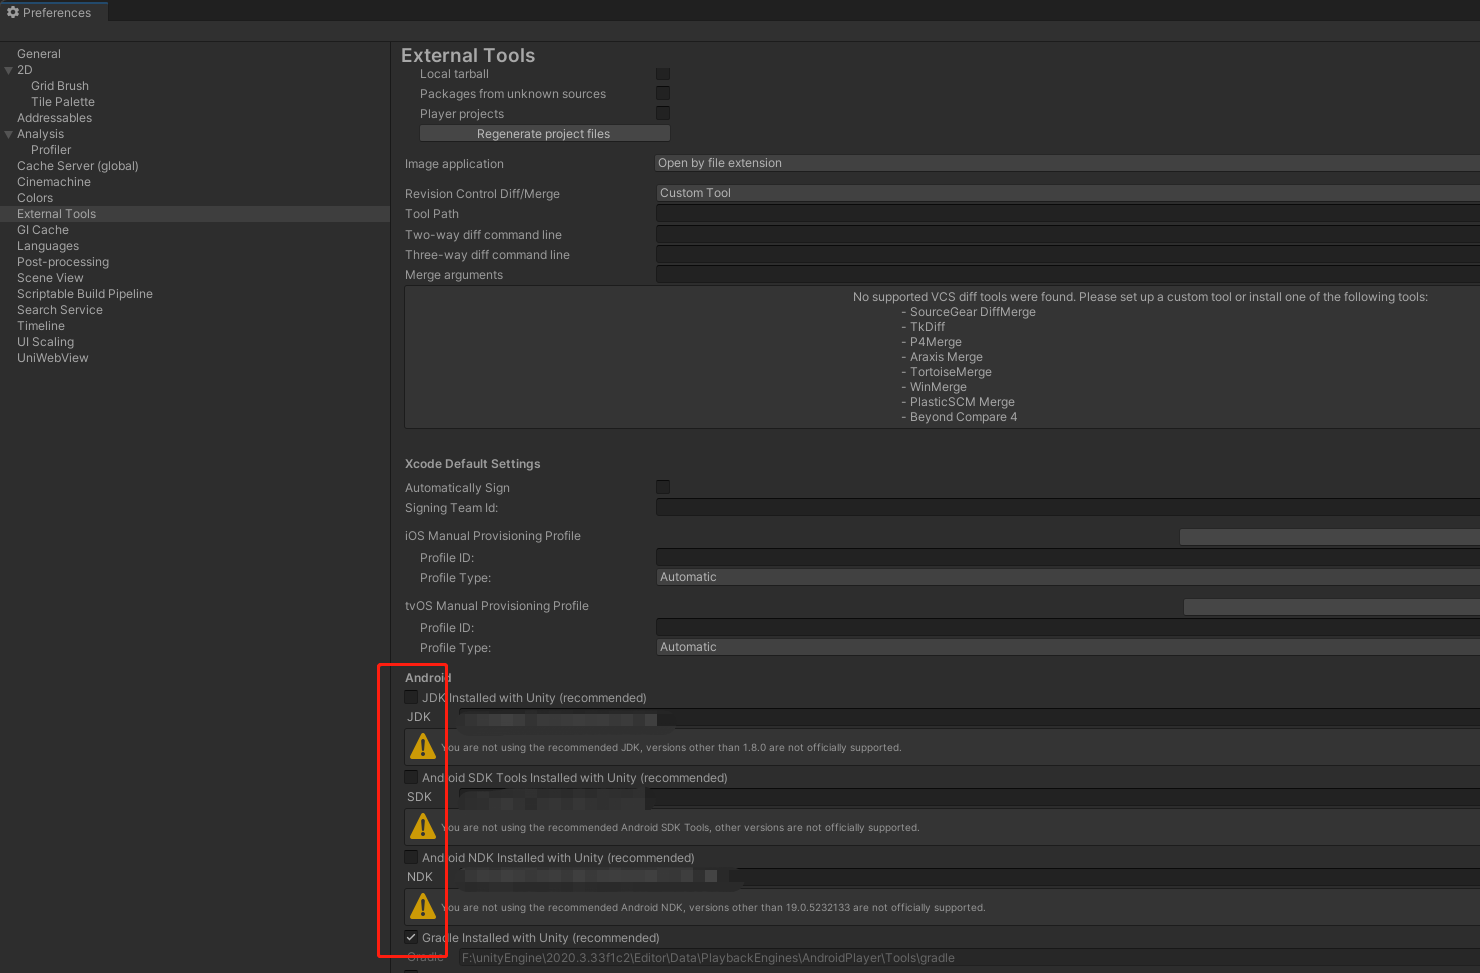Toggle the Player projects checkbox
The image size is (1480, 973).
663,113
